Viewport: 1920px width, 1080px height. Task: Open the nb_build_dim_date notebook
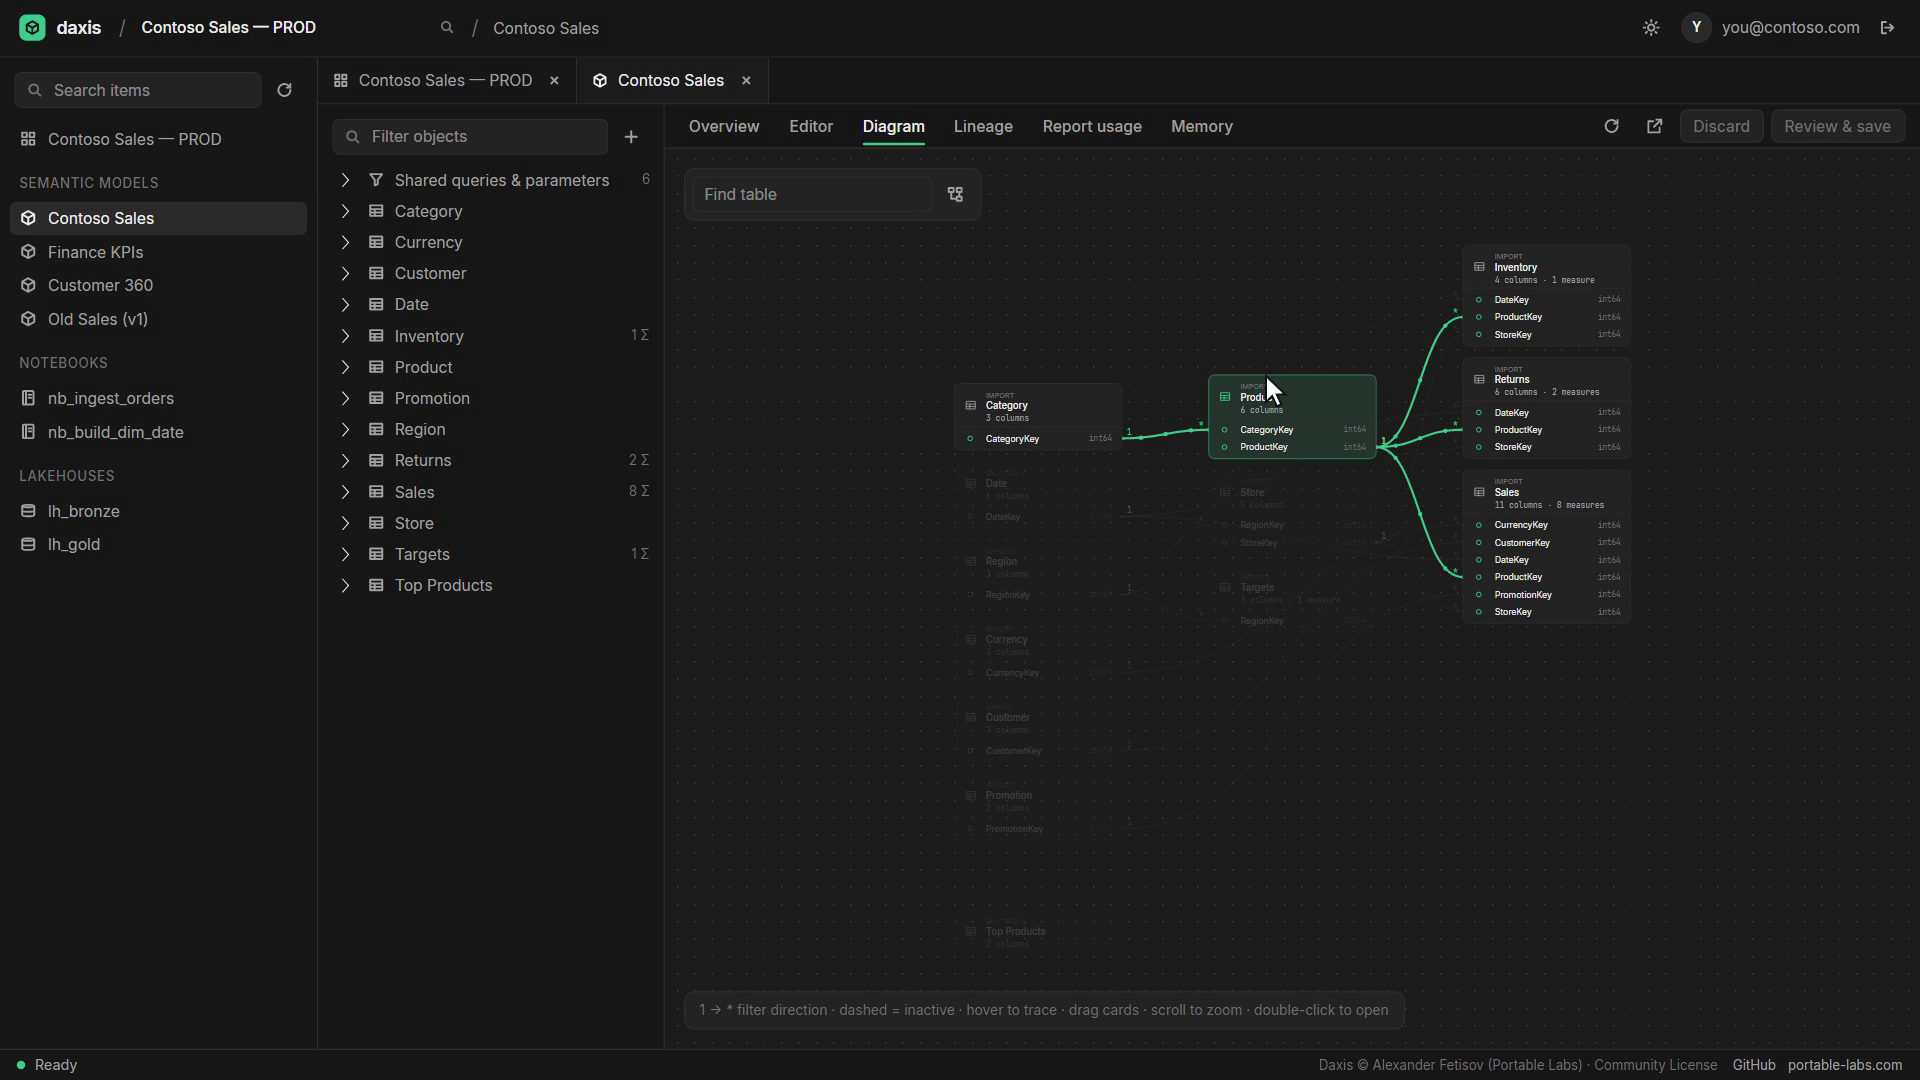(158, 432)
